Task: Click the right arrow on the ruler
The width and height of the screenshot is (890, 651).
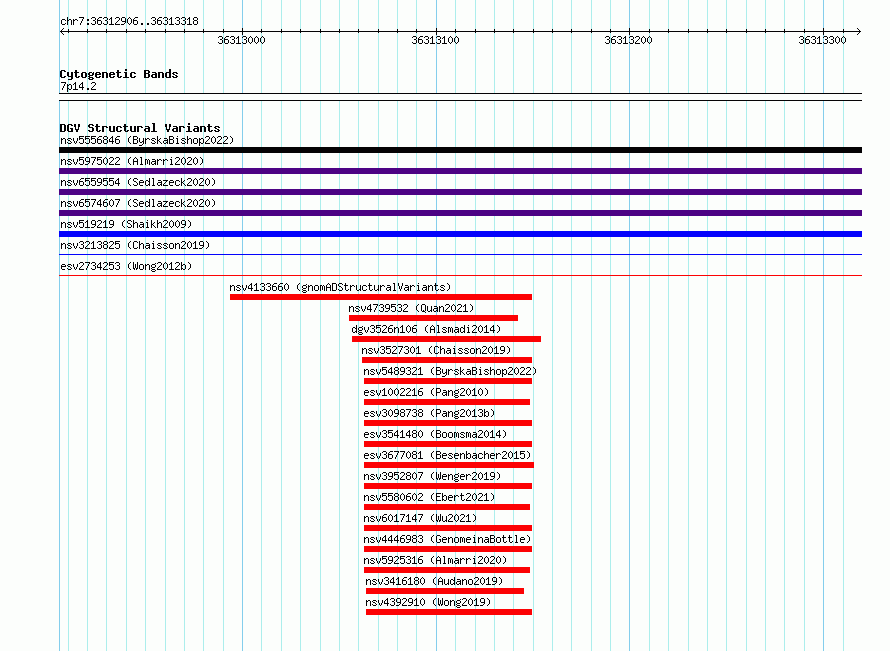Action: 859,32
